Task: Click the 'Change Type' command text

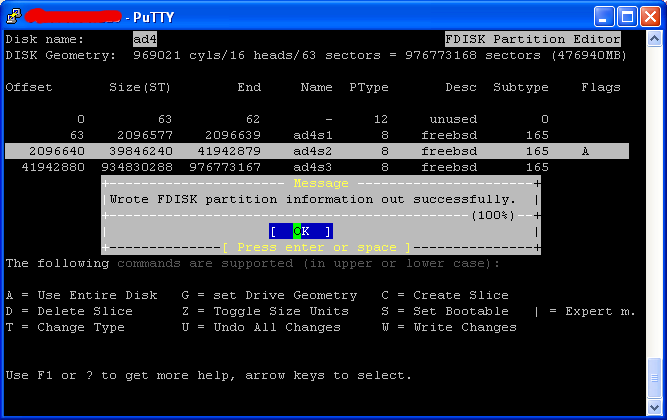Action: 81,328
